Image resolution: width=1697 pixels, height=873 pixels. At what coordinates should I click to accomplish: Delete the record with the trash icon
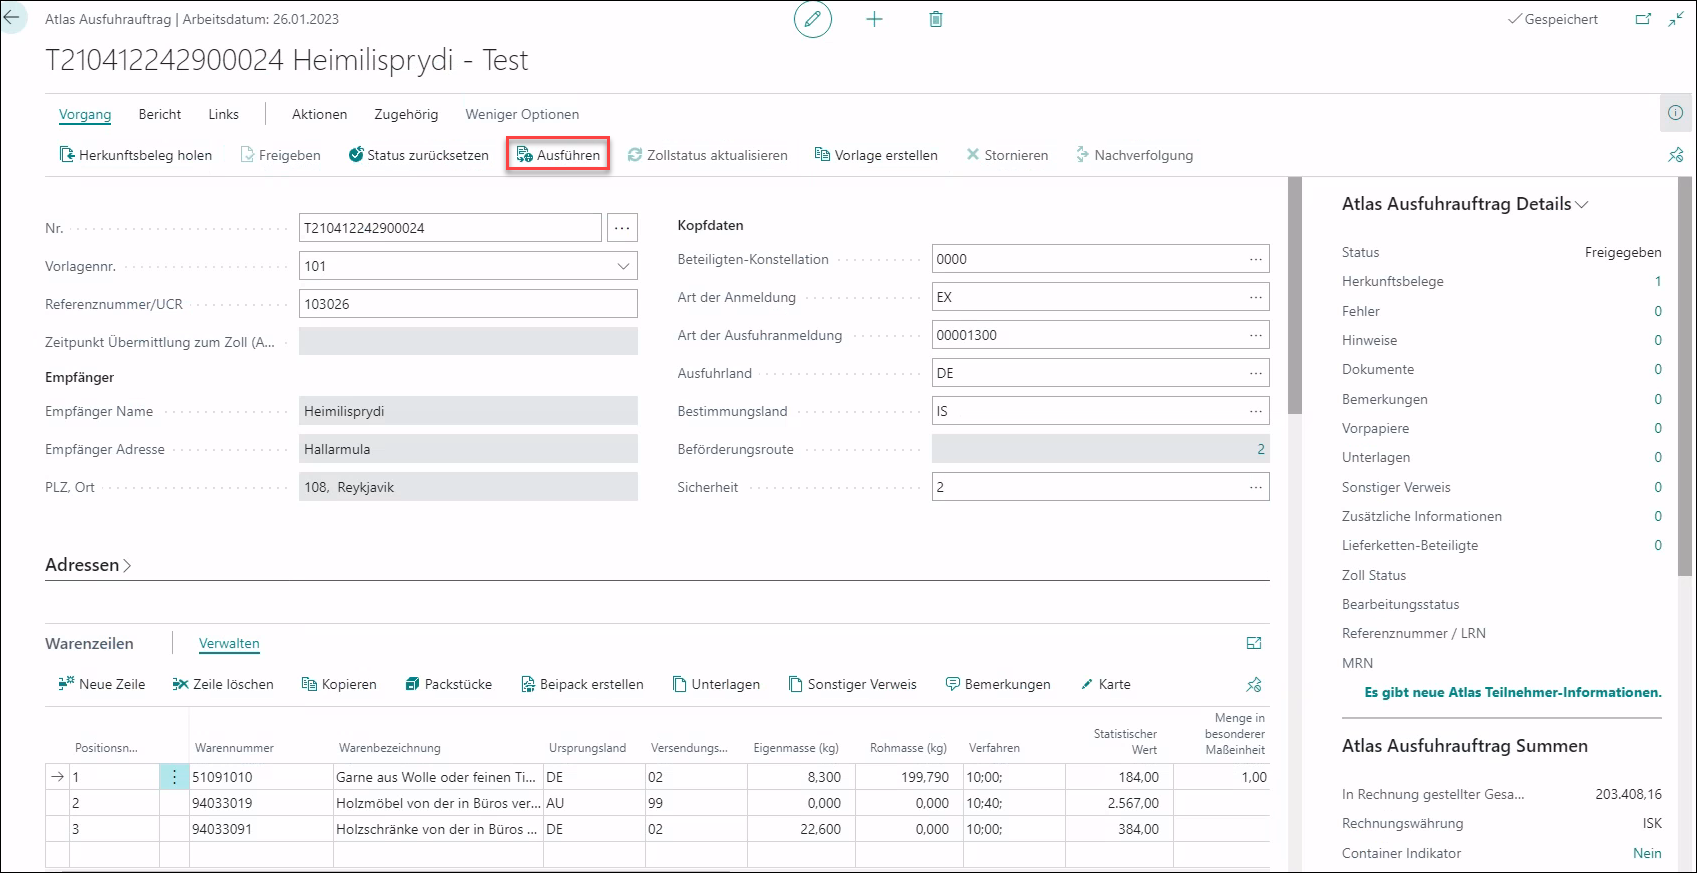click(x=936, y=19)
